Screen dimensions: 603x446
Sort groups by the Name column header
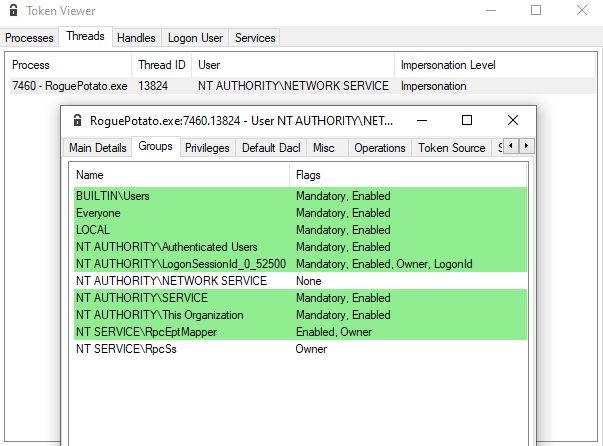click(180, 175)
